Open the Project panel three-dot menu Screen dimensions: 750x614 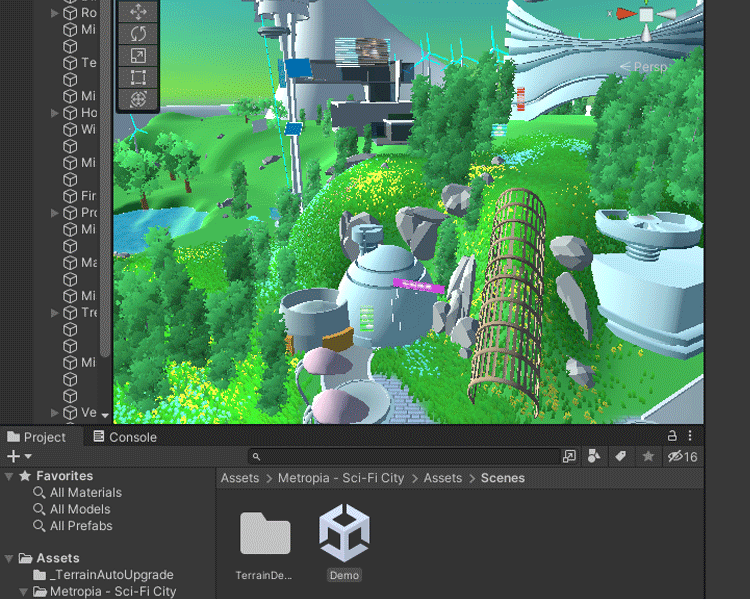point(690,436)
